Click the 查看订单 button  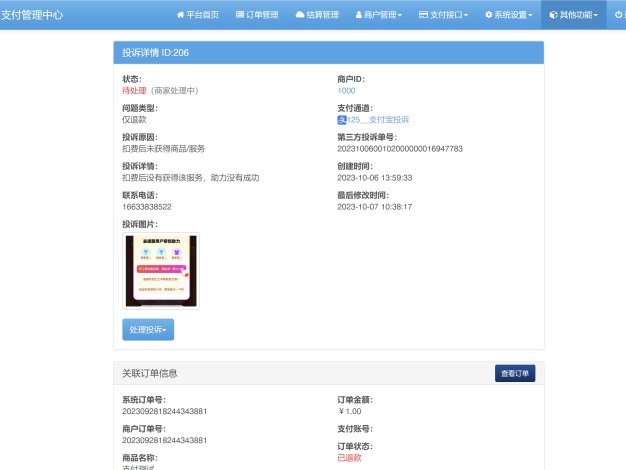coord(515,373)
